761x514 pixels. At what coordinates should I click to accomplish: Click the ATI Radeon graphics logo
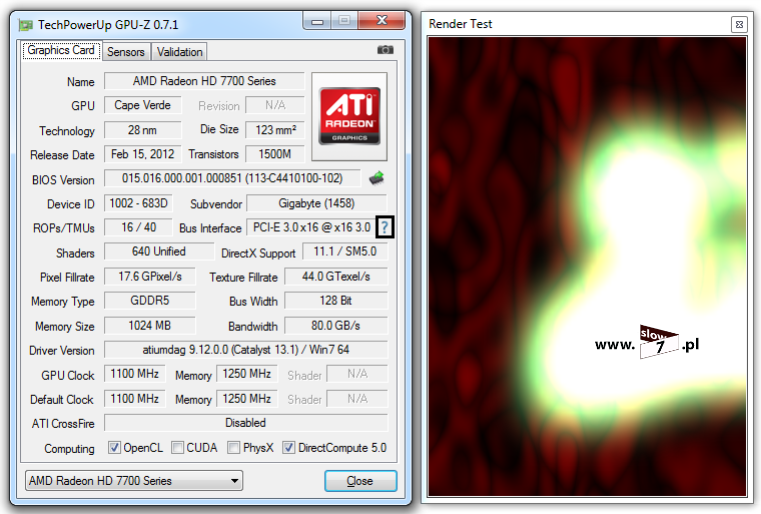349,116
